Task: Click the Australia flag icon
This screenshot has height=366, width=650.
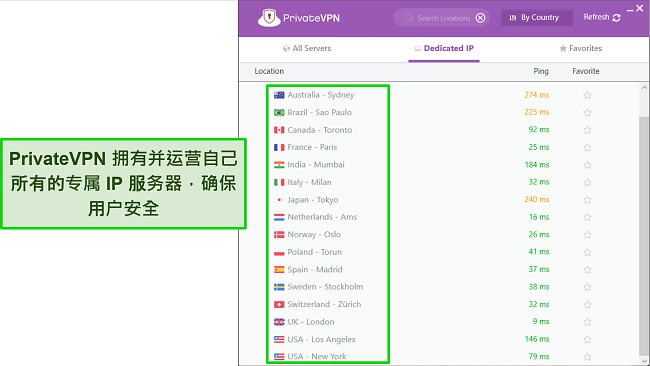Action: (x=279, y=95)
